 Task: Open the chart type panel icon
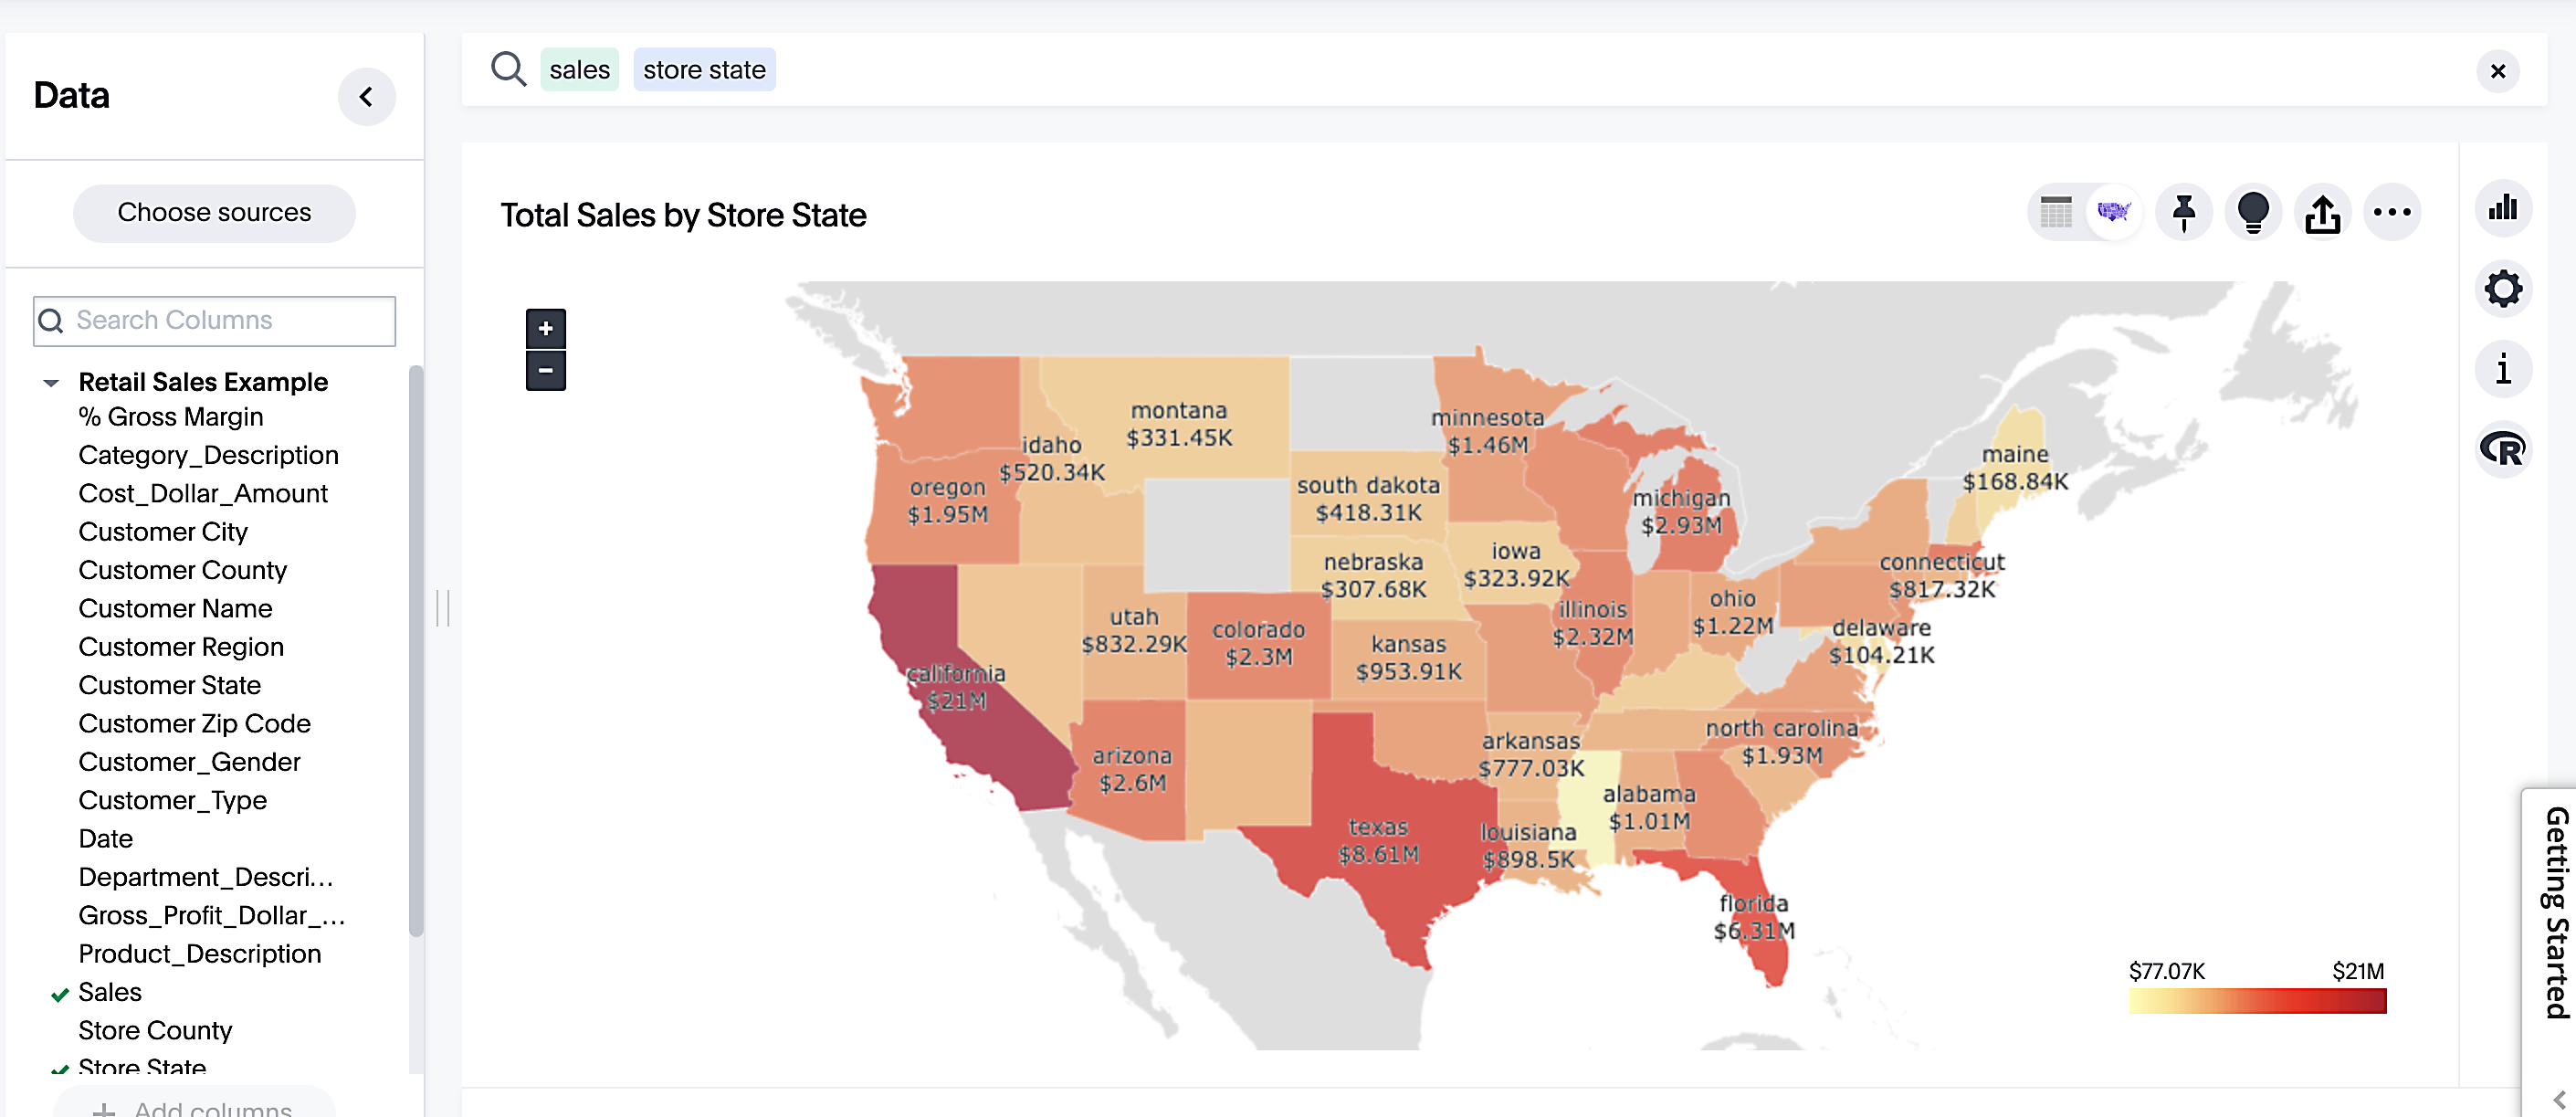2503,208
